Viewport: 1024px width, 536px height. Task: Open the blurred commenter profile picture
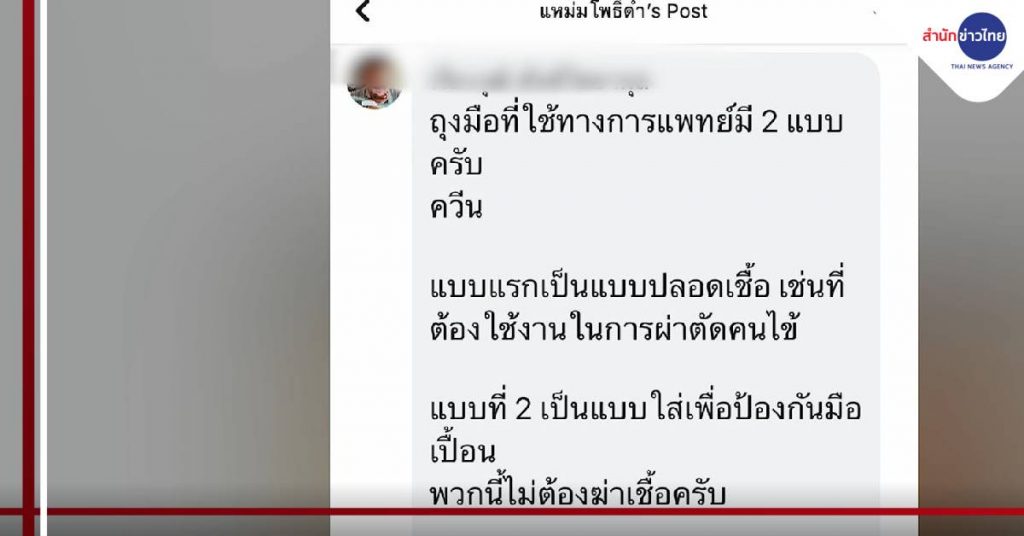click(374, 82)
